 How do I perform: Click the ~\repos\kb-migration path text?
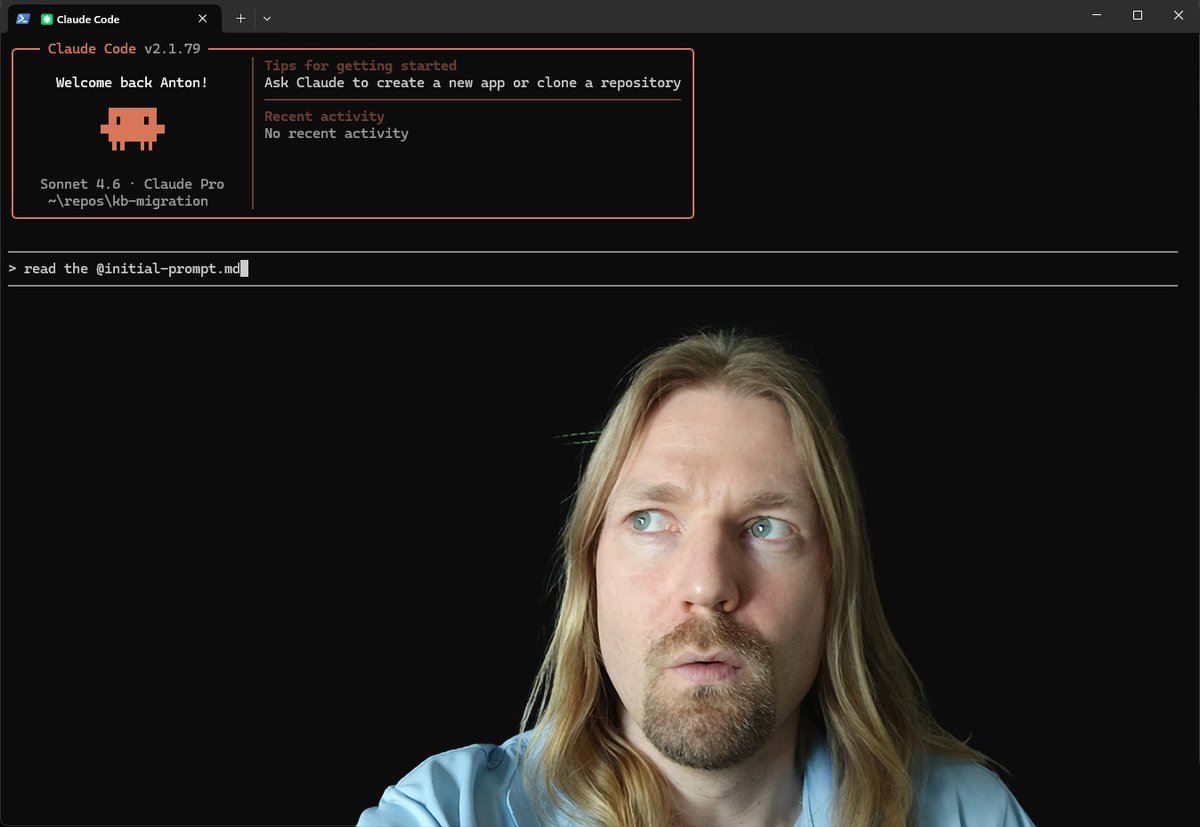[128, 201]
